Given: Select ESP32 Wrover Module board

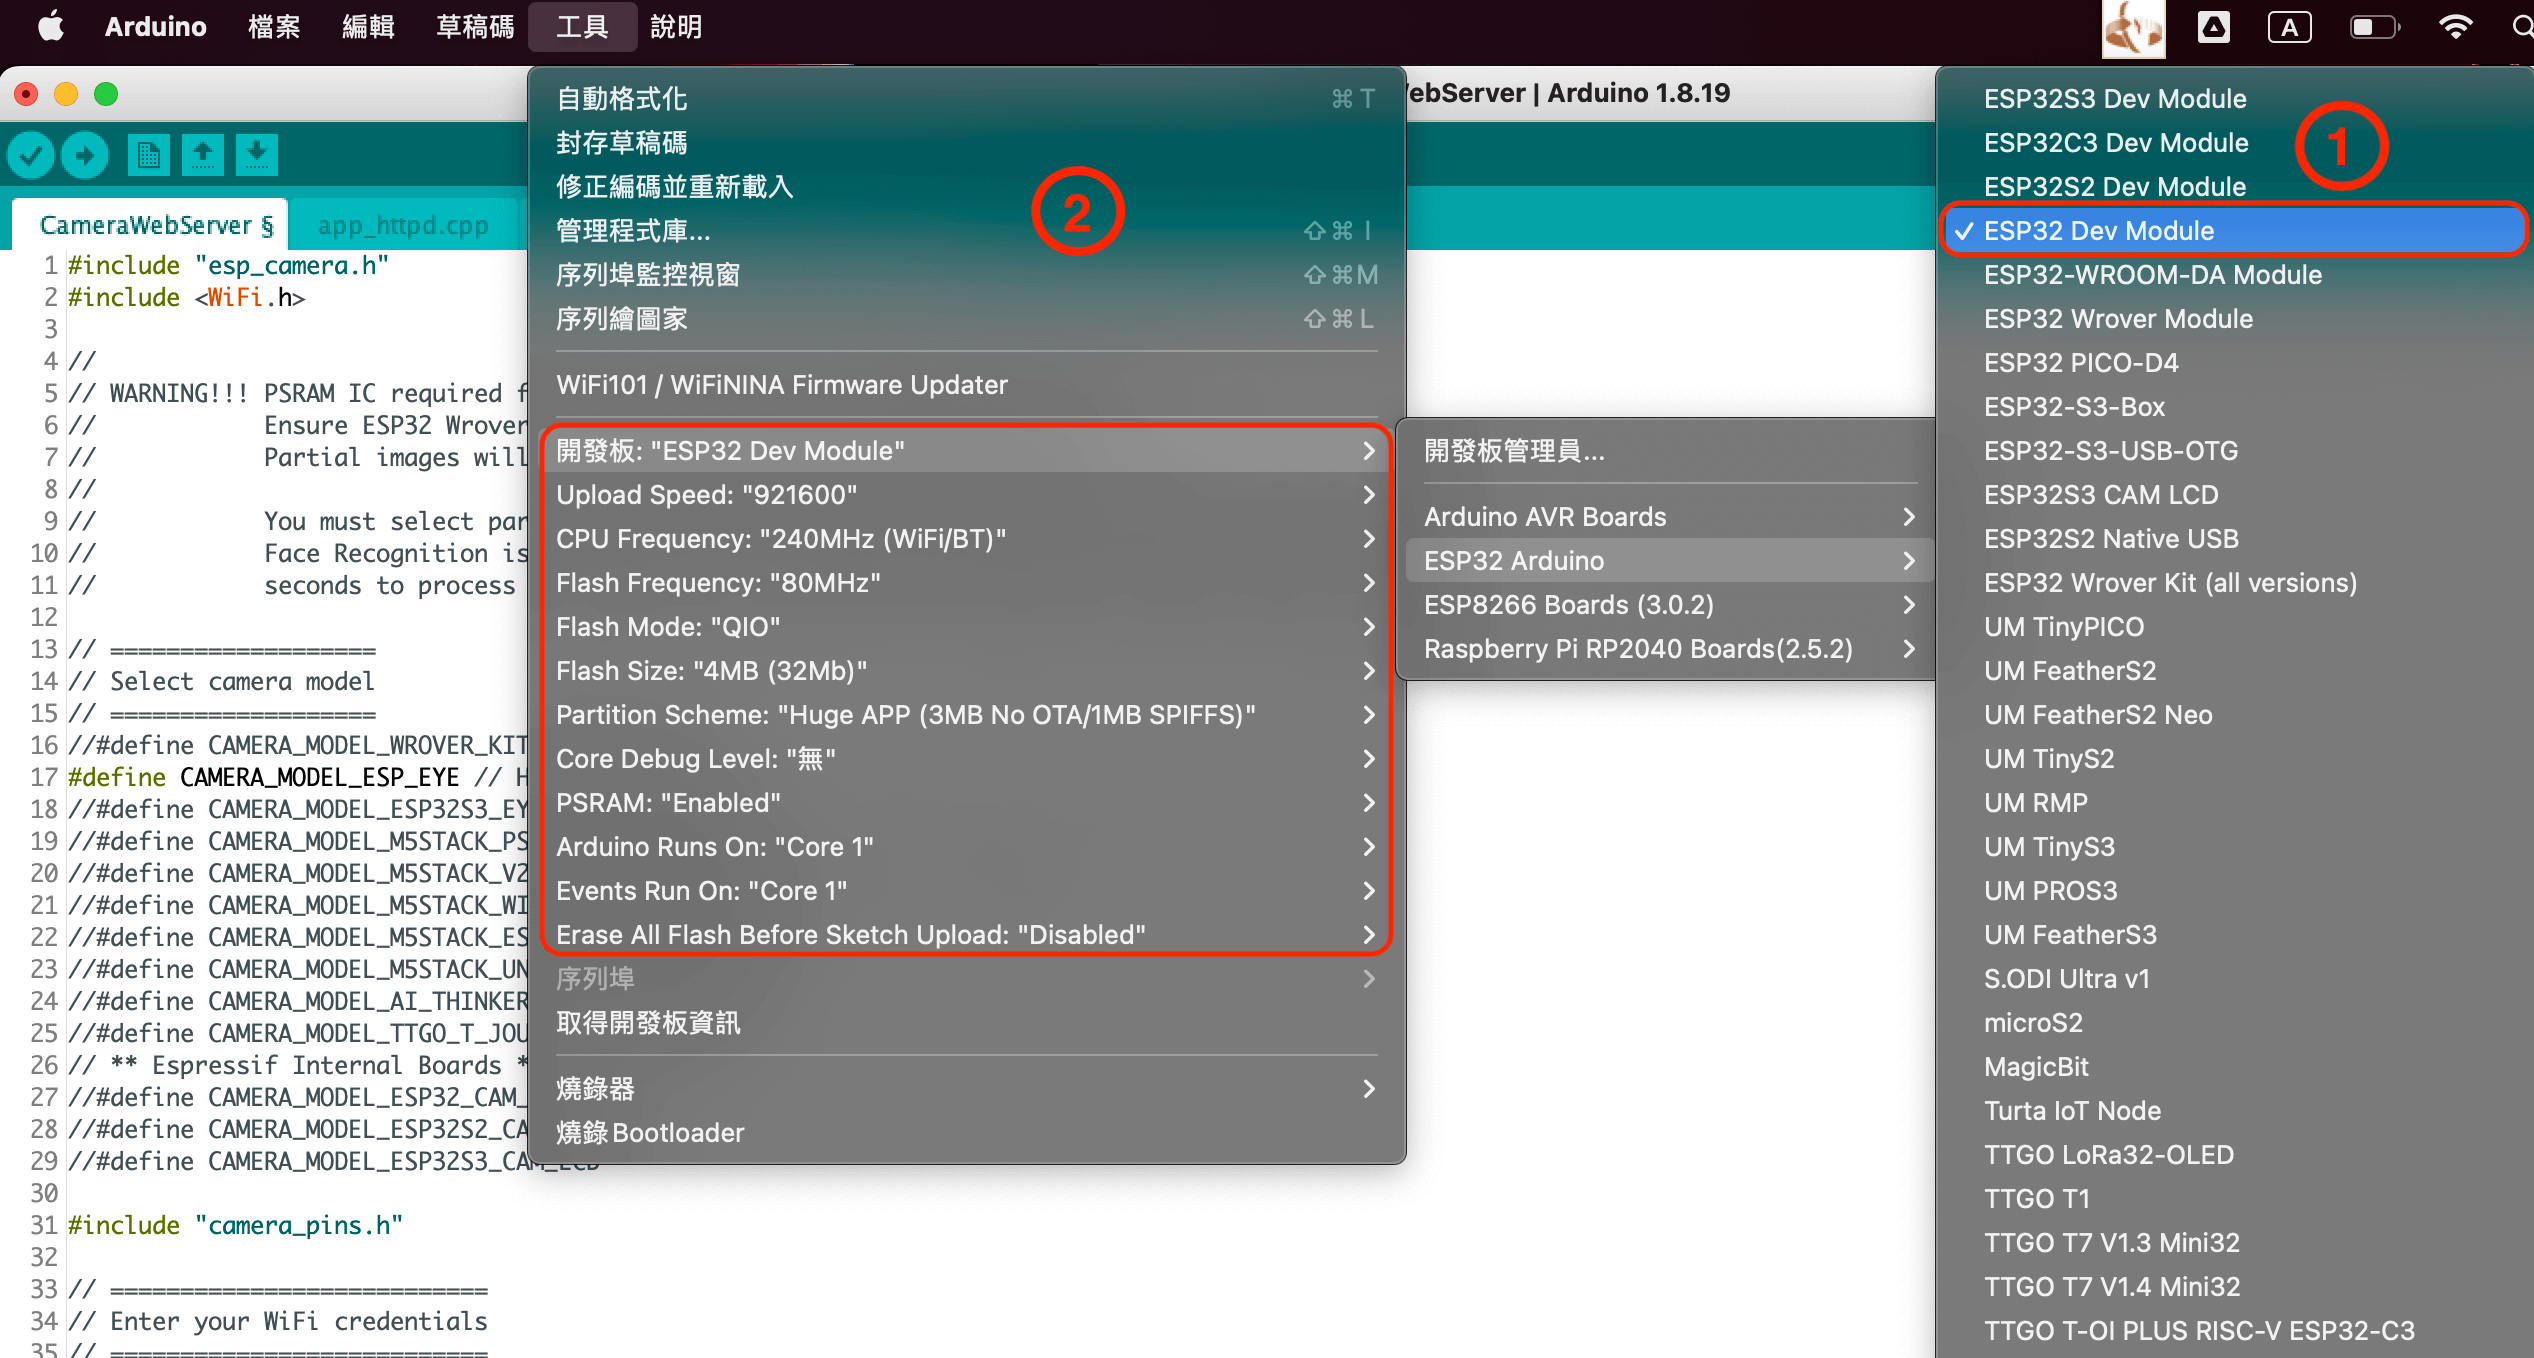Looking at the screenshot, I should [x=2233, y=319].
